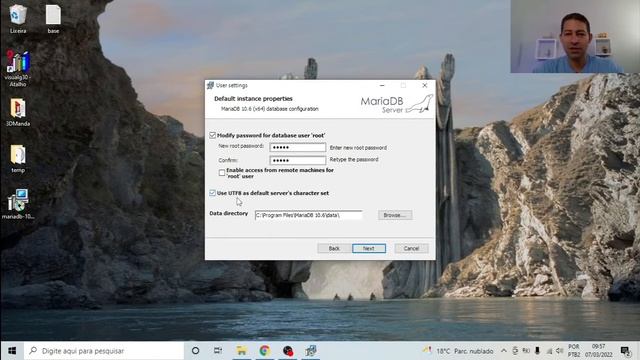640x360 pixels.
Task: Open the notification center icon
Action: coord(625,351)
